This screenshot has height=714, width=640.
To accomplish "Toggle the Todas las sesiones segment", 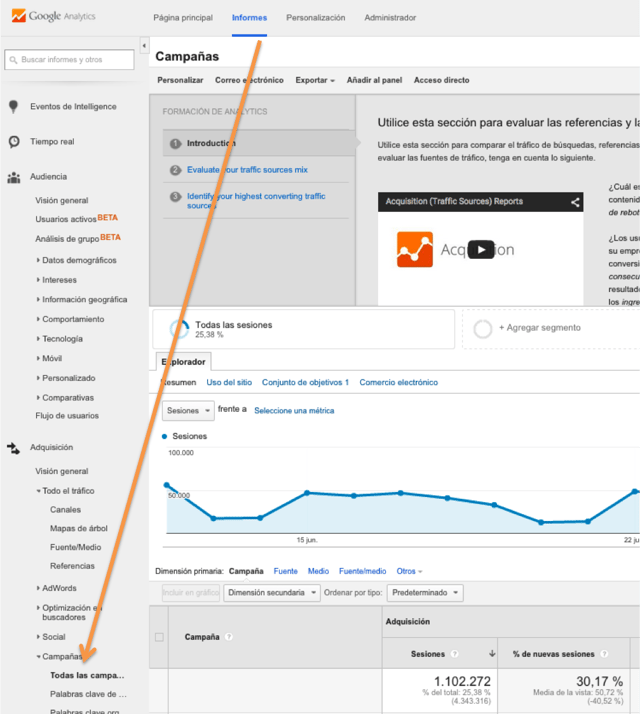I will coord(181,329).
